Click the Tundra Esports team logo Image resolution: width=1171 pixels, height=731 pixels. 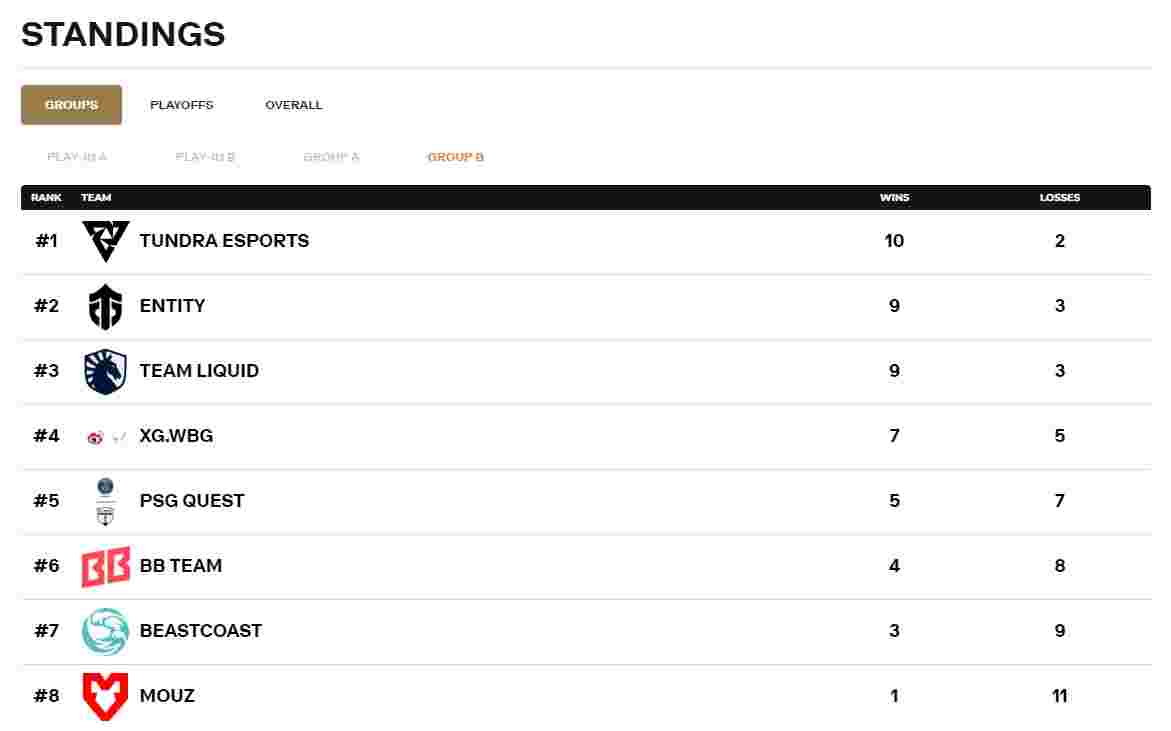(x=105, y=241)
